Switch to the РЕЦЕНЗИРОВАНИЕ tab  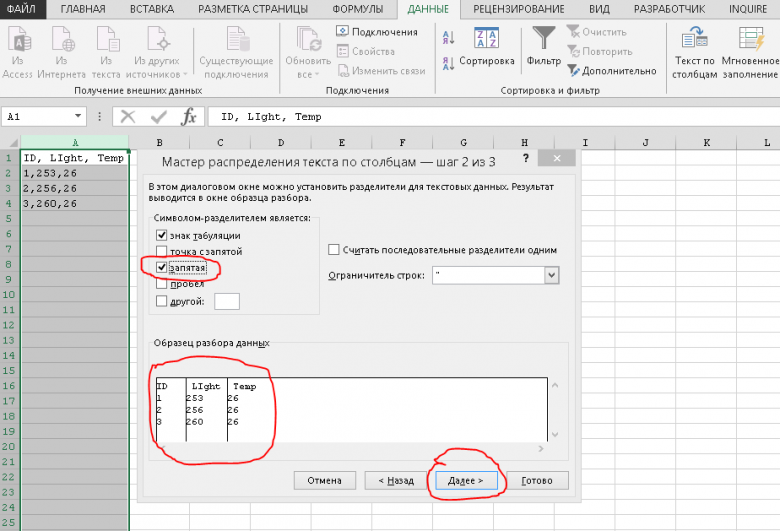(519, 9)
